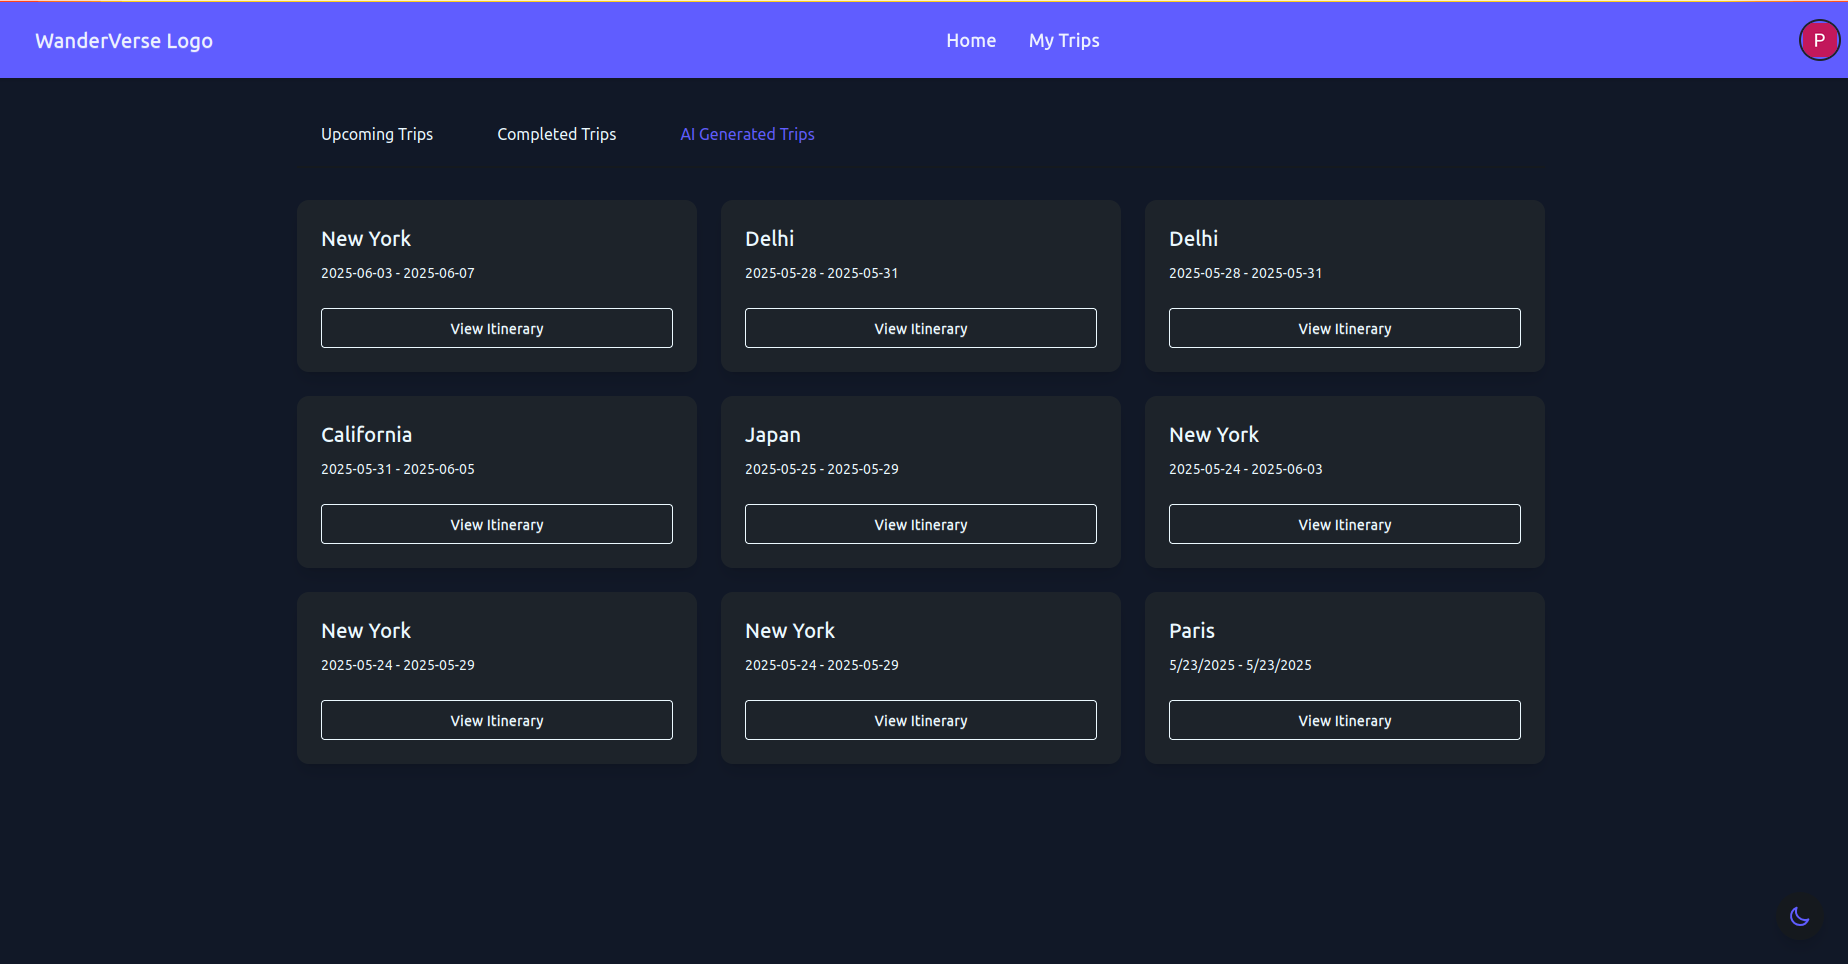Click the Paris date range 5/23/2025

[1239, 665]
